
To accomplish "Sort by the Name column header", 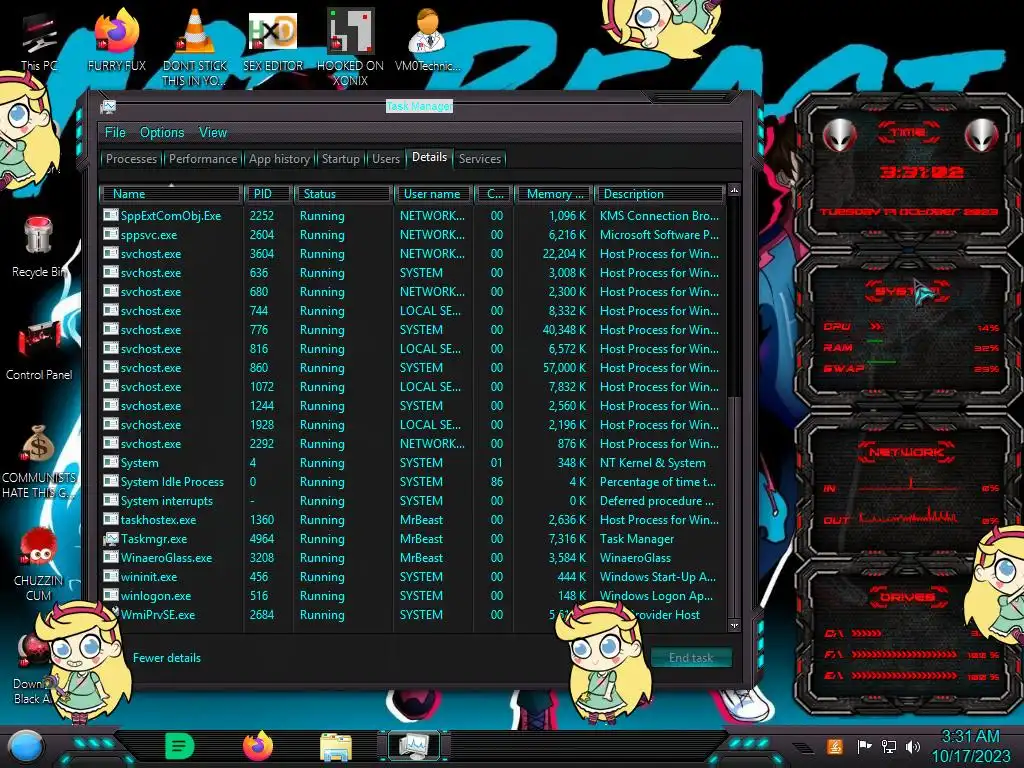I will (170, 194).
